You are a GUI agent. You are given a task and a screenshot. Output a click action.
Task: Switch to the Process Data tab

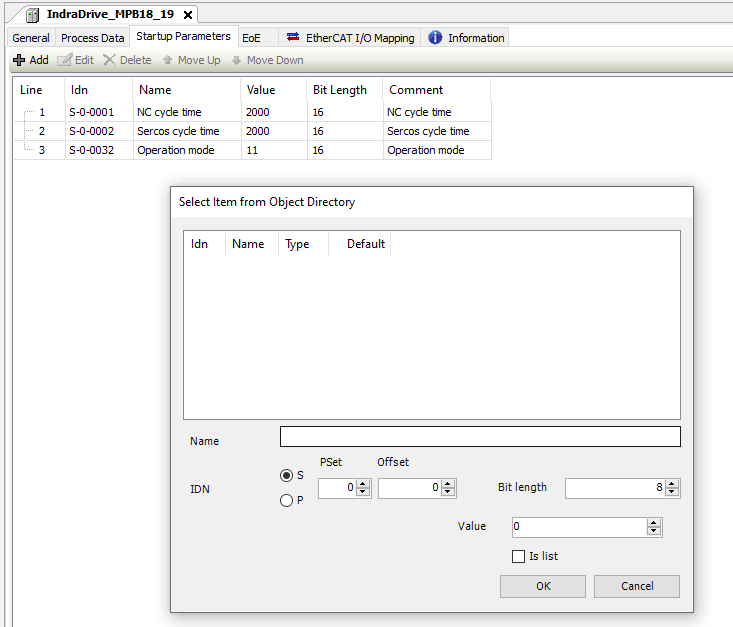[x=92, y=38]
